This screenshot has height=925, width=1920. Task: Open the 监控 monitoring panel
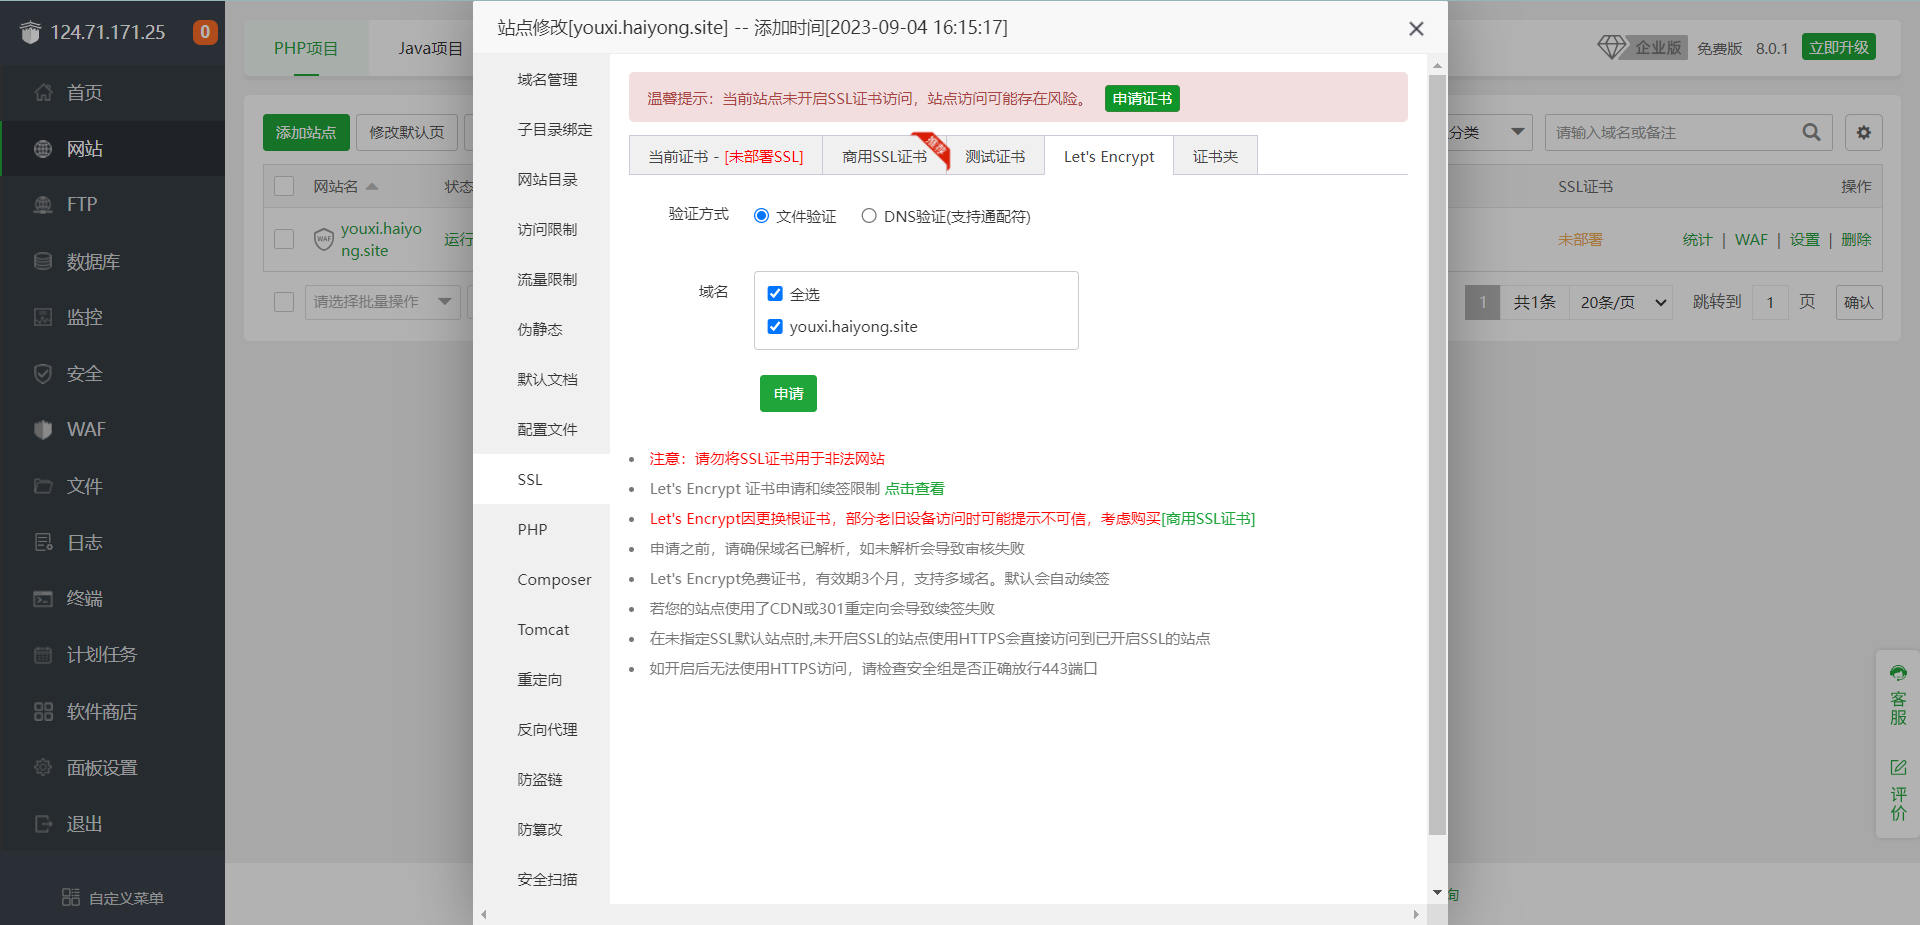(x=84, y=317)
